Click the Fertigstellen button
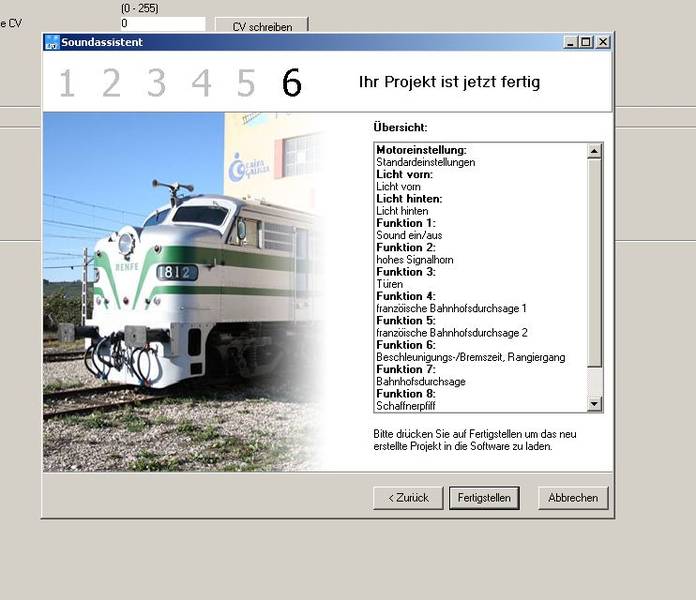Viewport: 696px width, 600px height. (x=484, y=498)
